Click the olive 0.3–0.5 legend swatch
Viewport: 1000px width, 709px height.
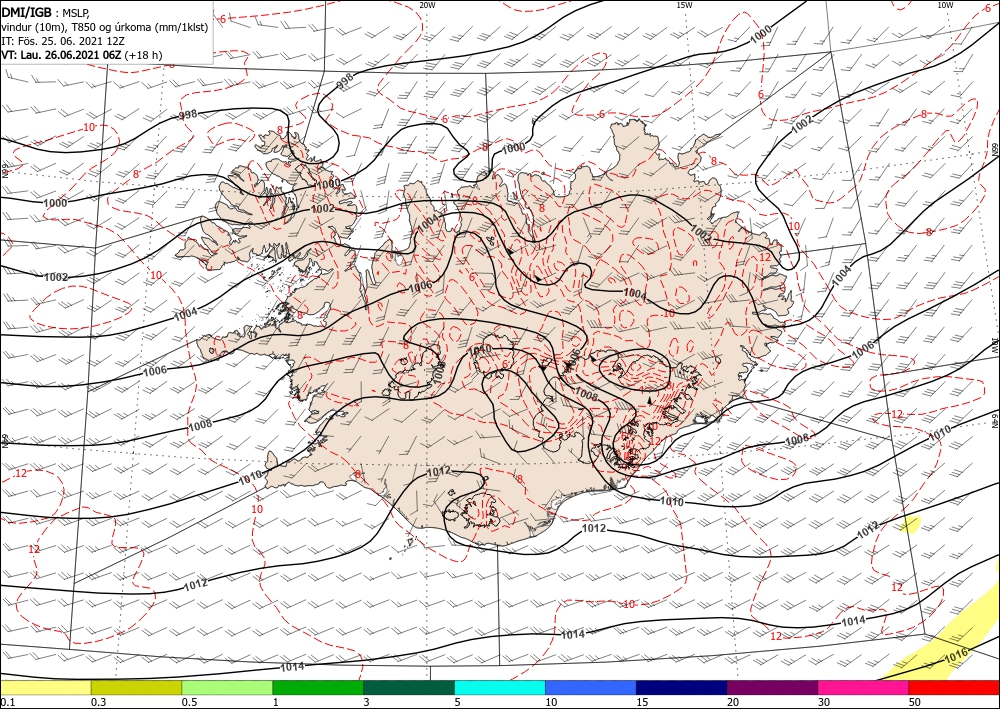(136, 688)
